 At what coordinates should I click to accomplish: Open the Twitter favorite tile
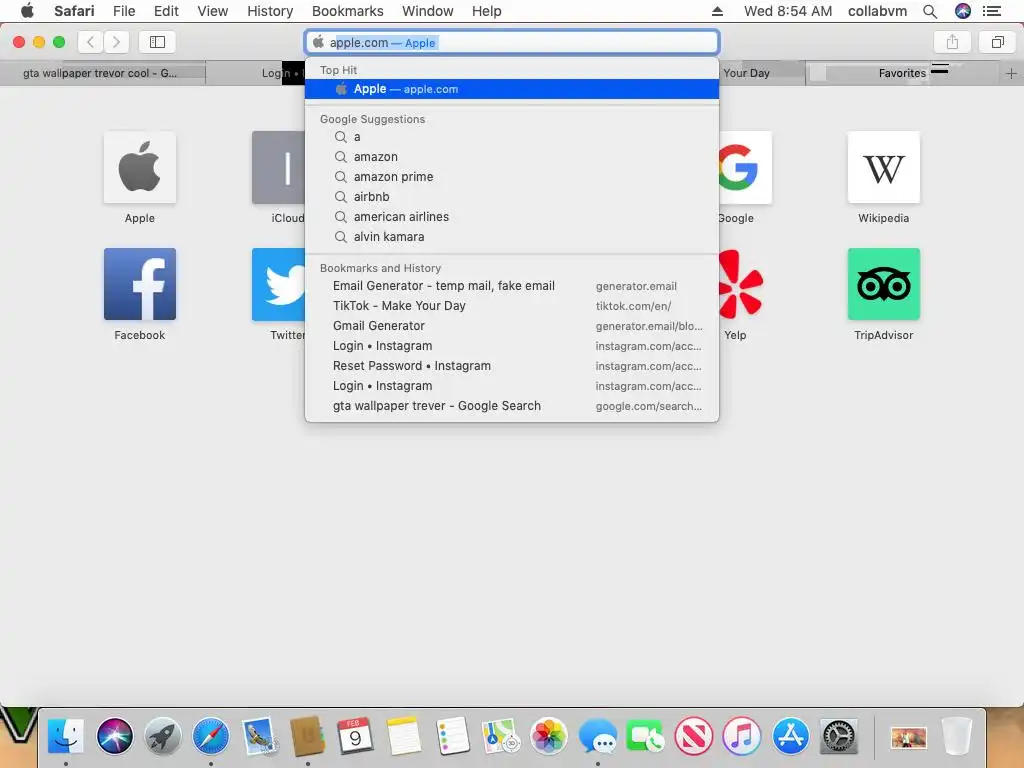[x=279, y=284]
